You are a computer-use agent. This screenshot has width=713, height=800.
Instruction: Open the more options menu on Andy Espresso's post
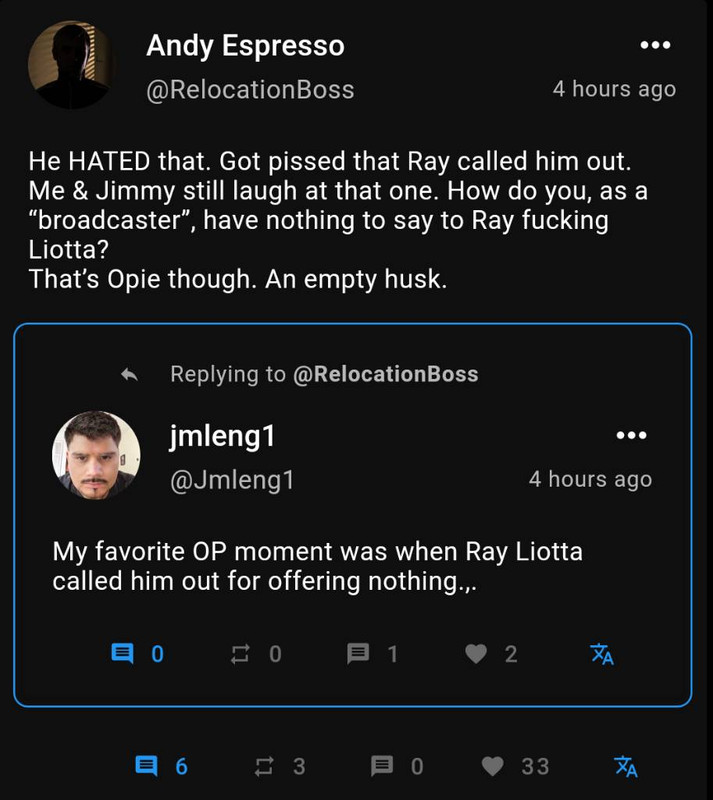[x=655, y=45]
